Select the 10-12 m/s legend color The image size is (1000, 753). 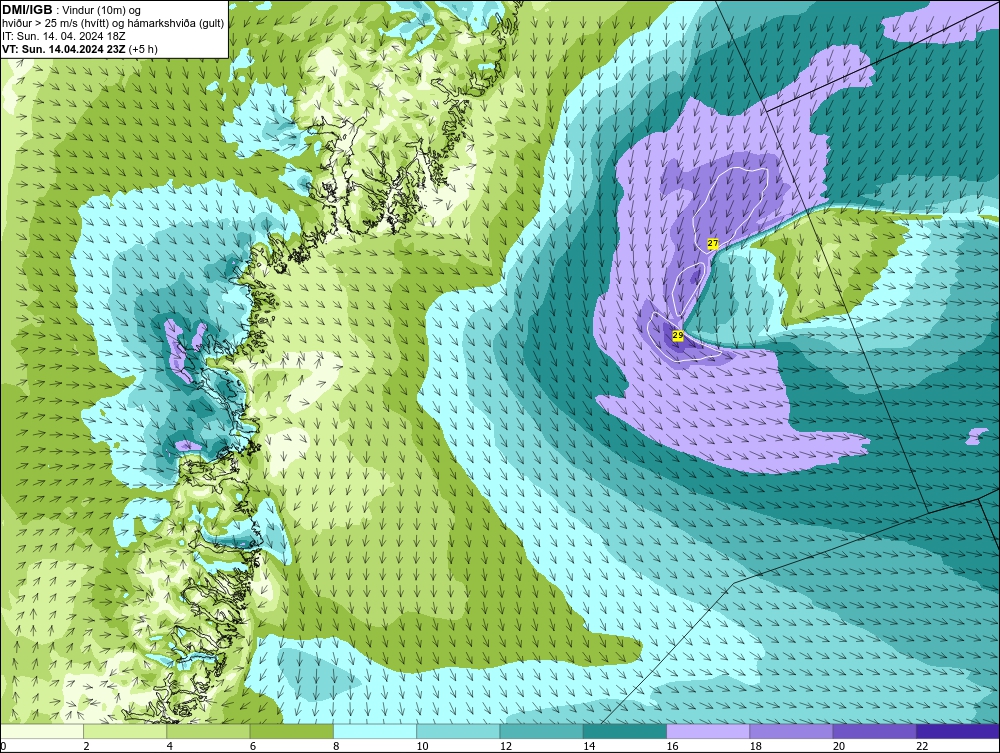[x=458, y=731]
